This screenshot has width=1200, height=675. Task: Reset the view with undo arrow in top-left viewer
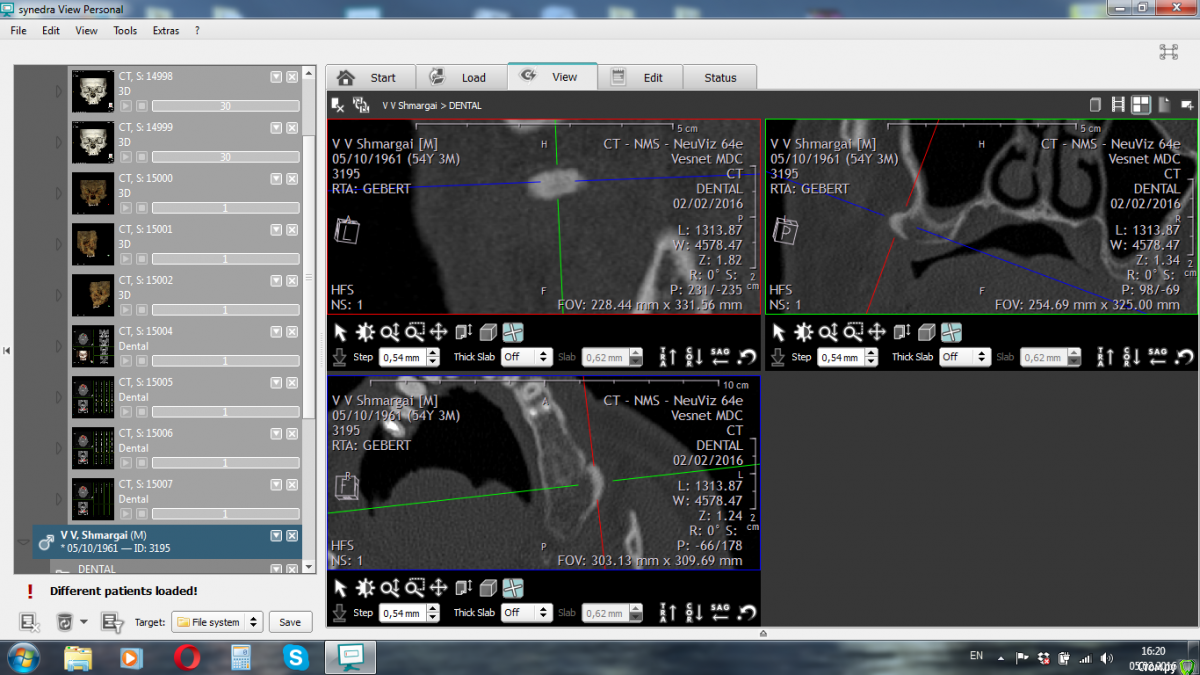click(747, 357)
